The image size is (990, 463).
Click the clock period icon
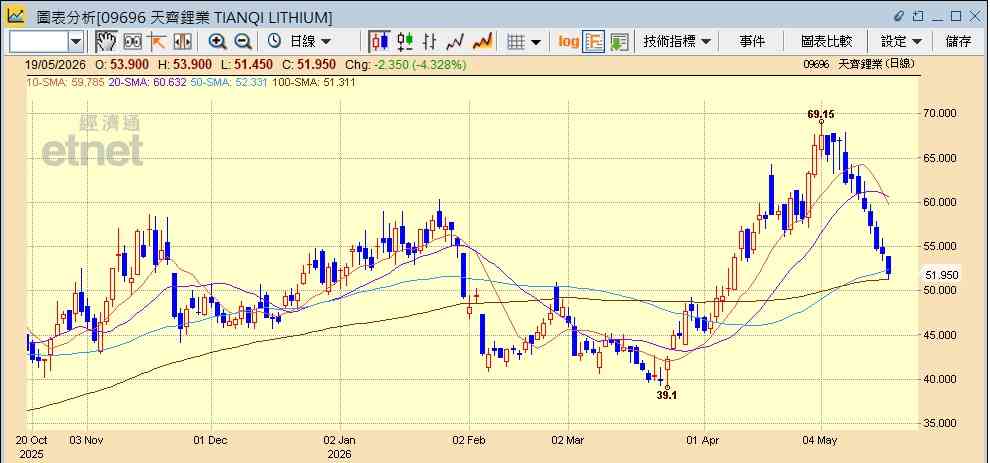274,42
